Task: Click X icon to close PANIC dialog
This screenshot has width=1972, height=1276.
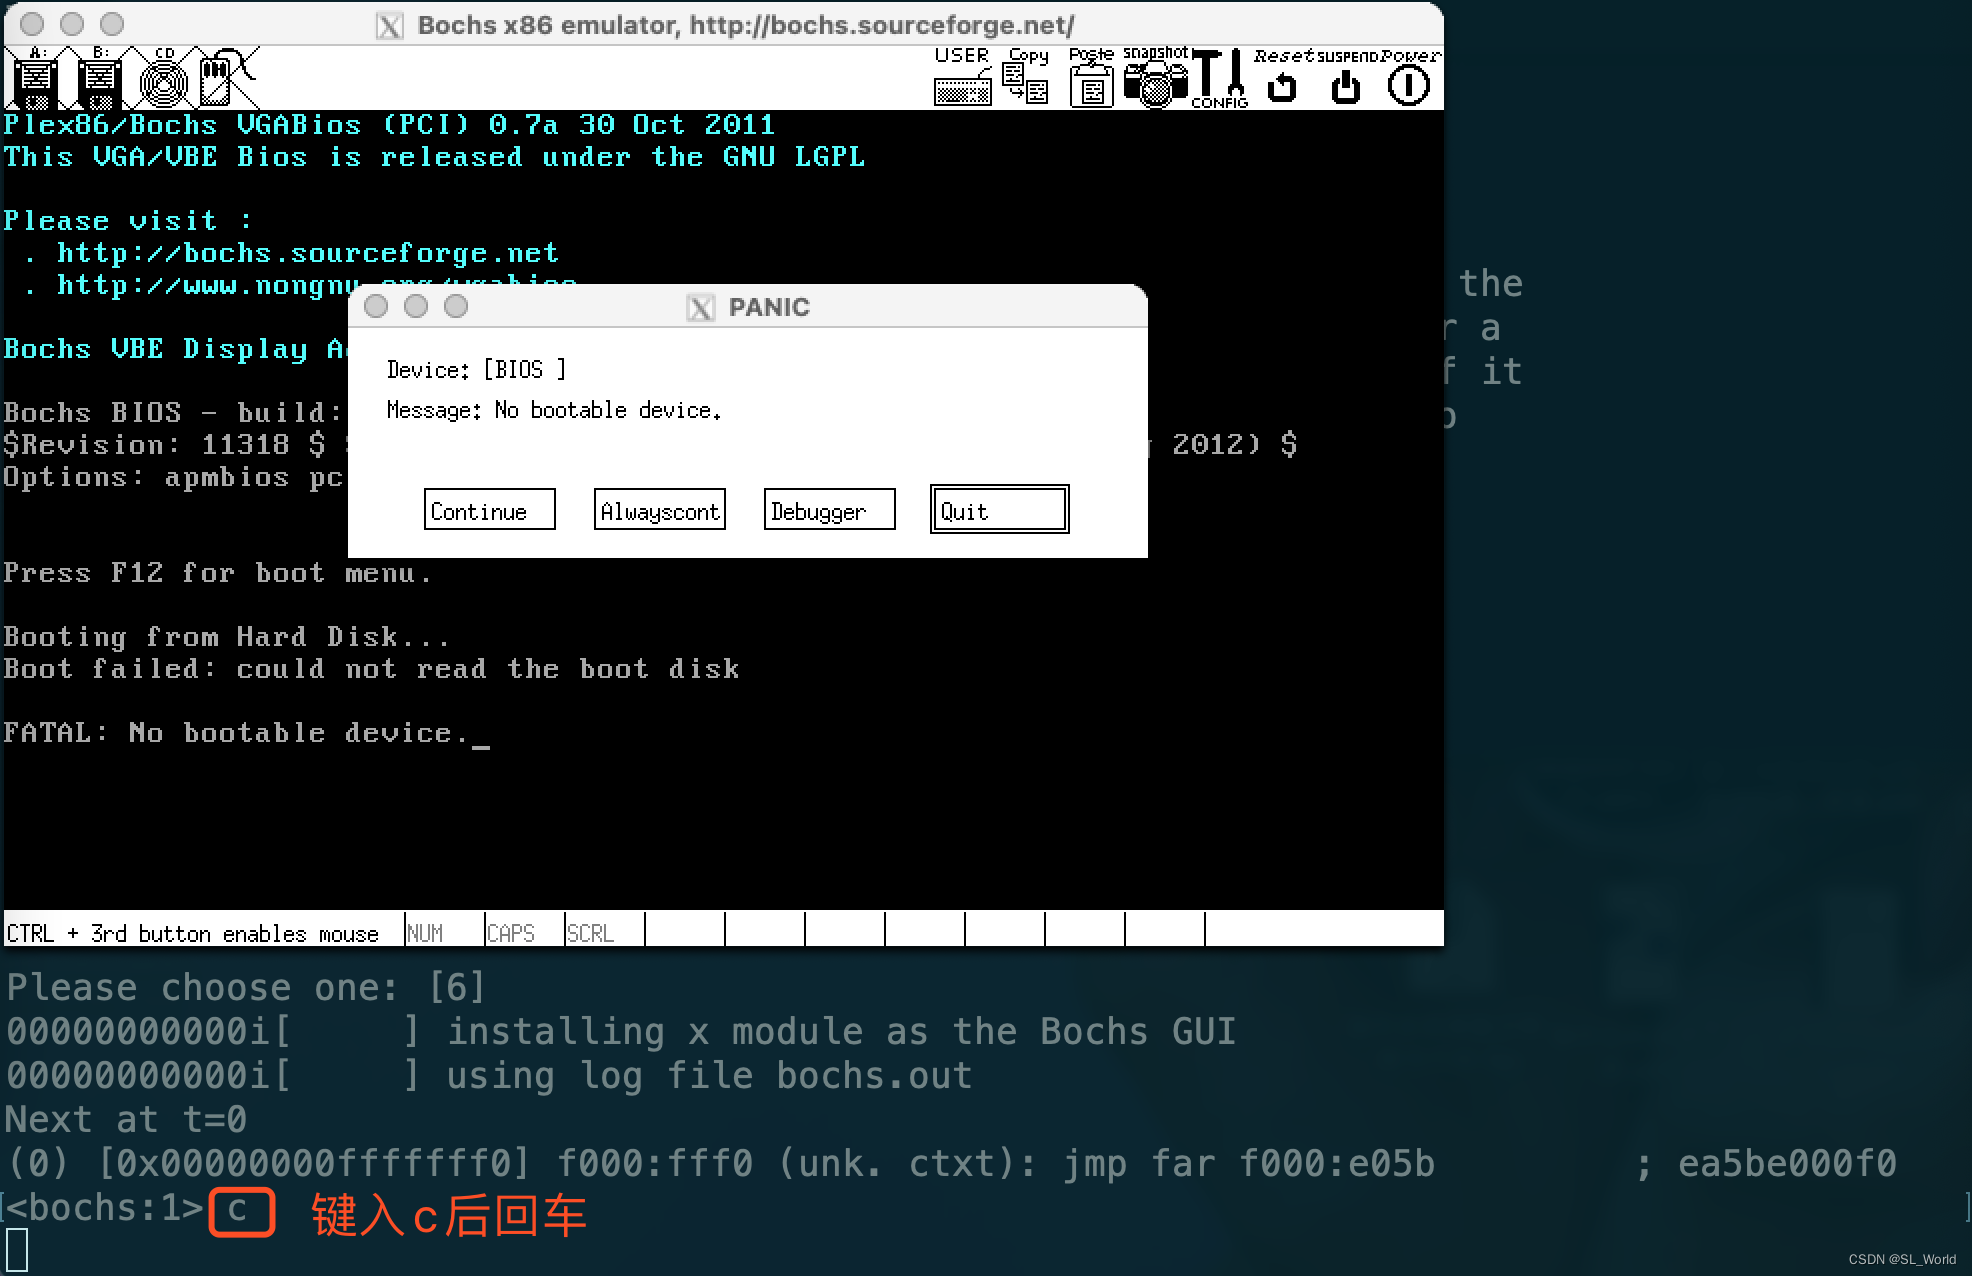Action: pyautogui.click(x=701, y=308)
